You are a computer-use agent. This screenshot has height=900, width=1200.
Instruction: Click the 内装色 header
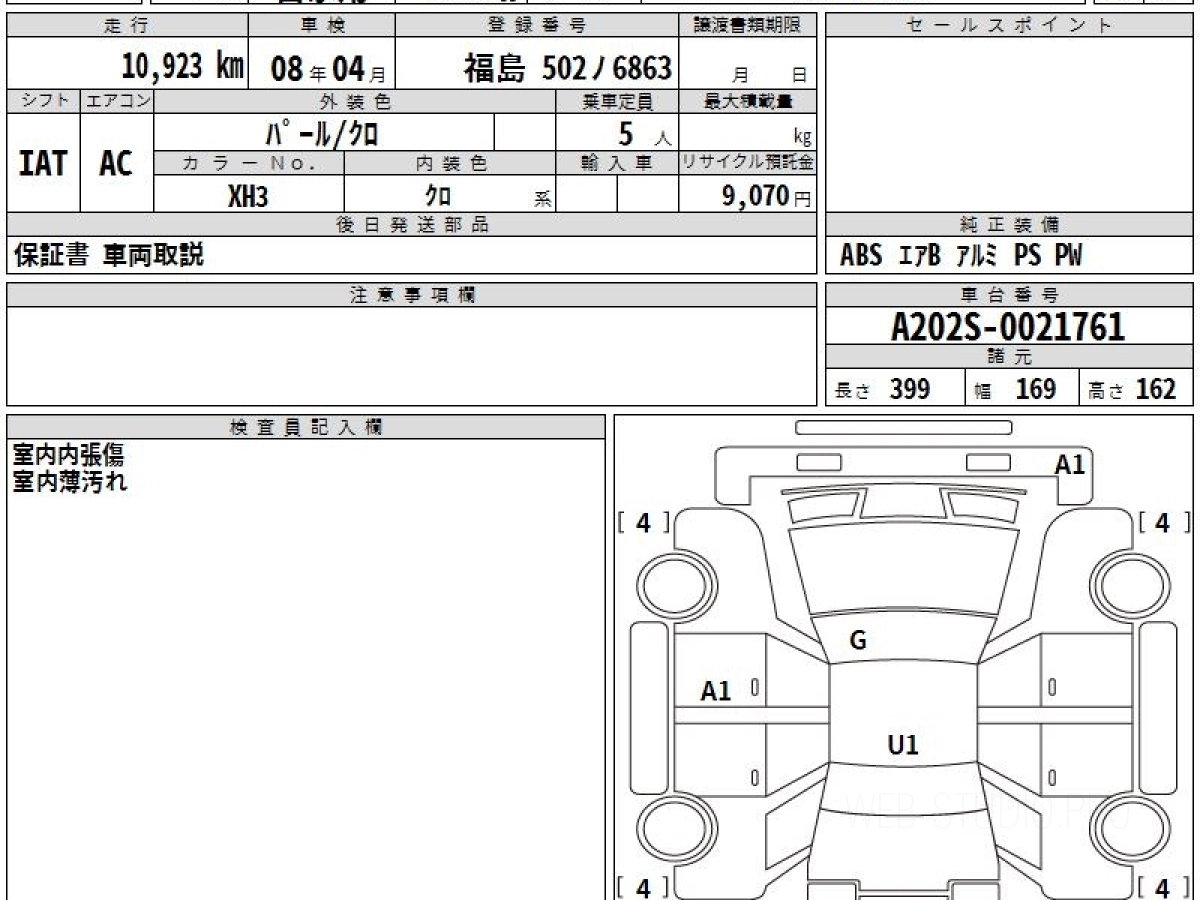click(x=450, y=163)
